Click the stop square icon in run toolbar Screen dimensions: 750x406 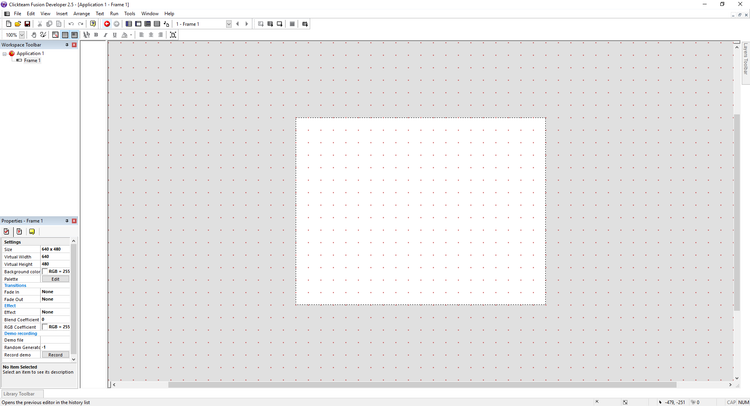pos(292,24)
